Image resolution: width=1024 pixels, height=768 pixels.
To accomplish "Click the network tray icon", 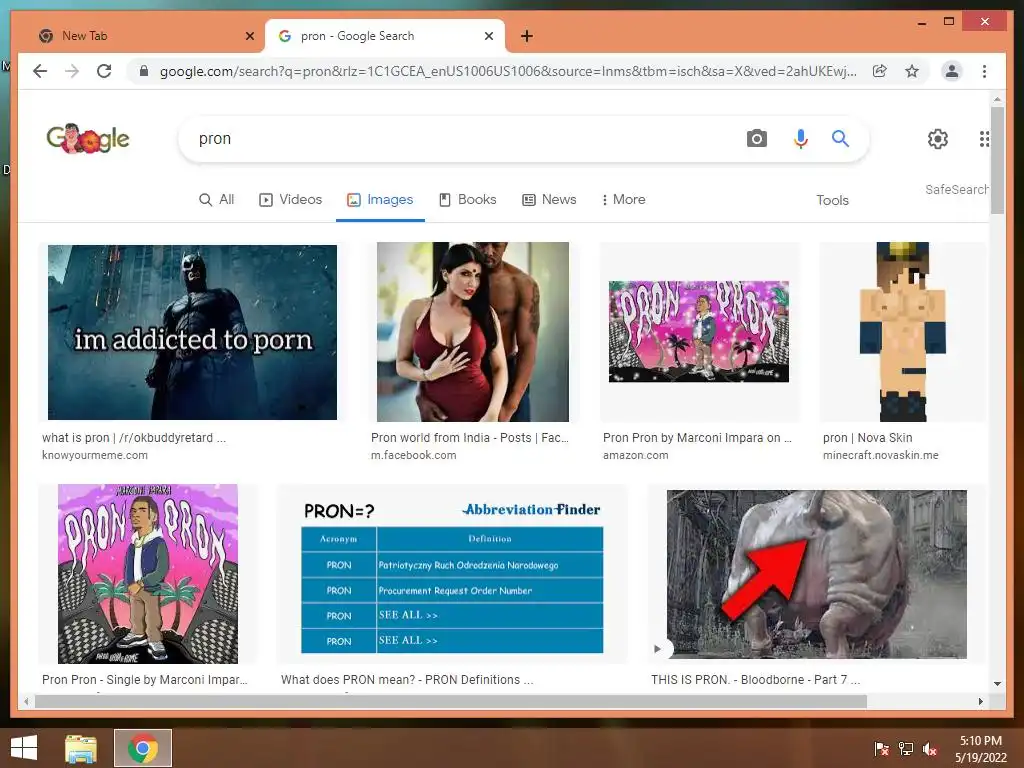I will coord(906,749).
